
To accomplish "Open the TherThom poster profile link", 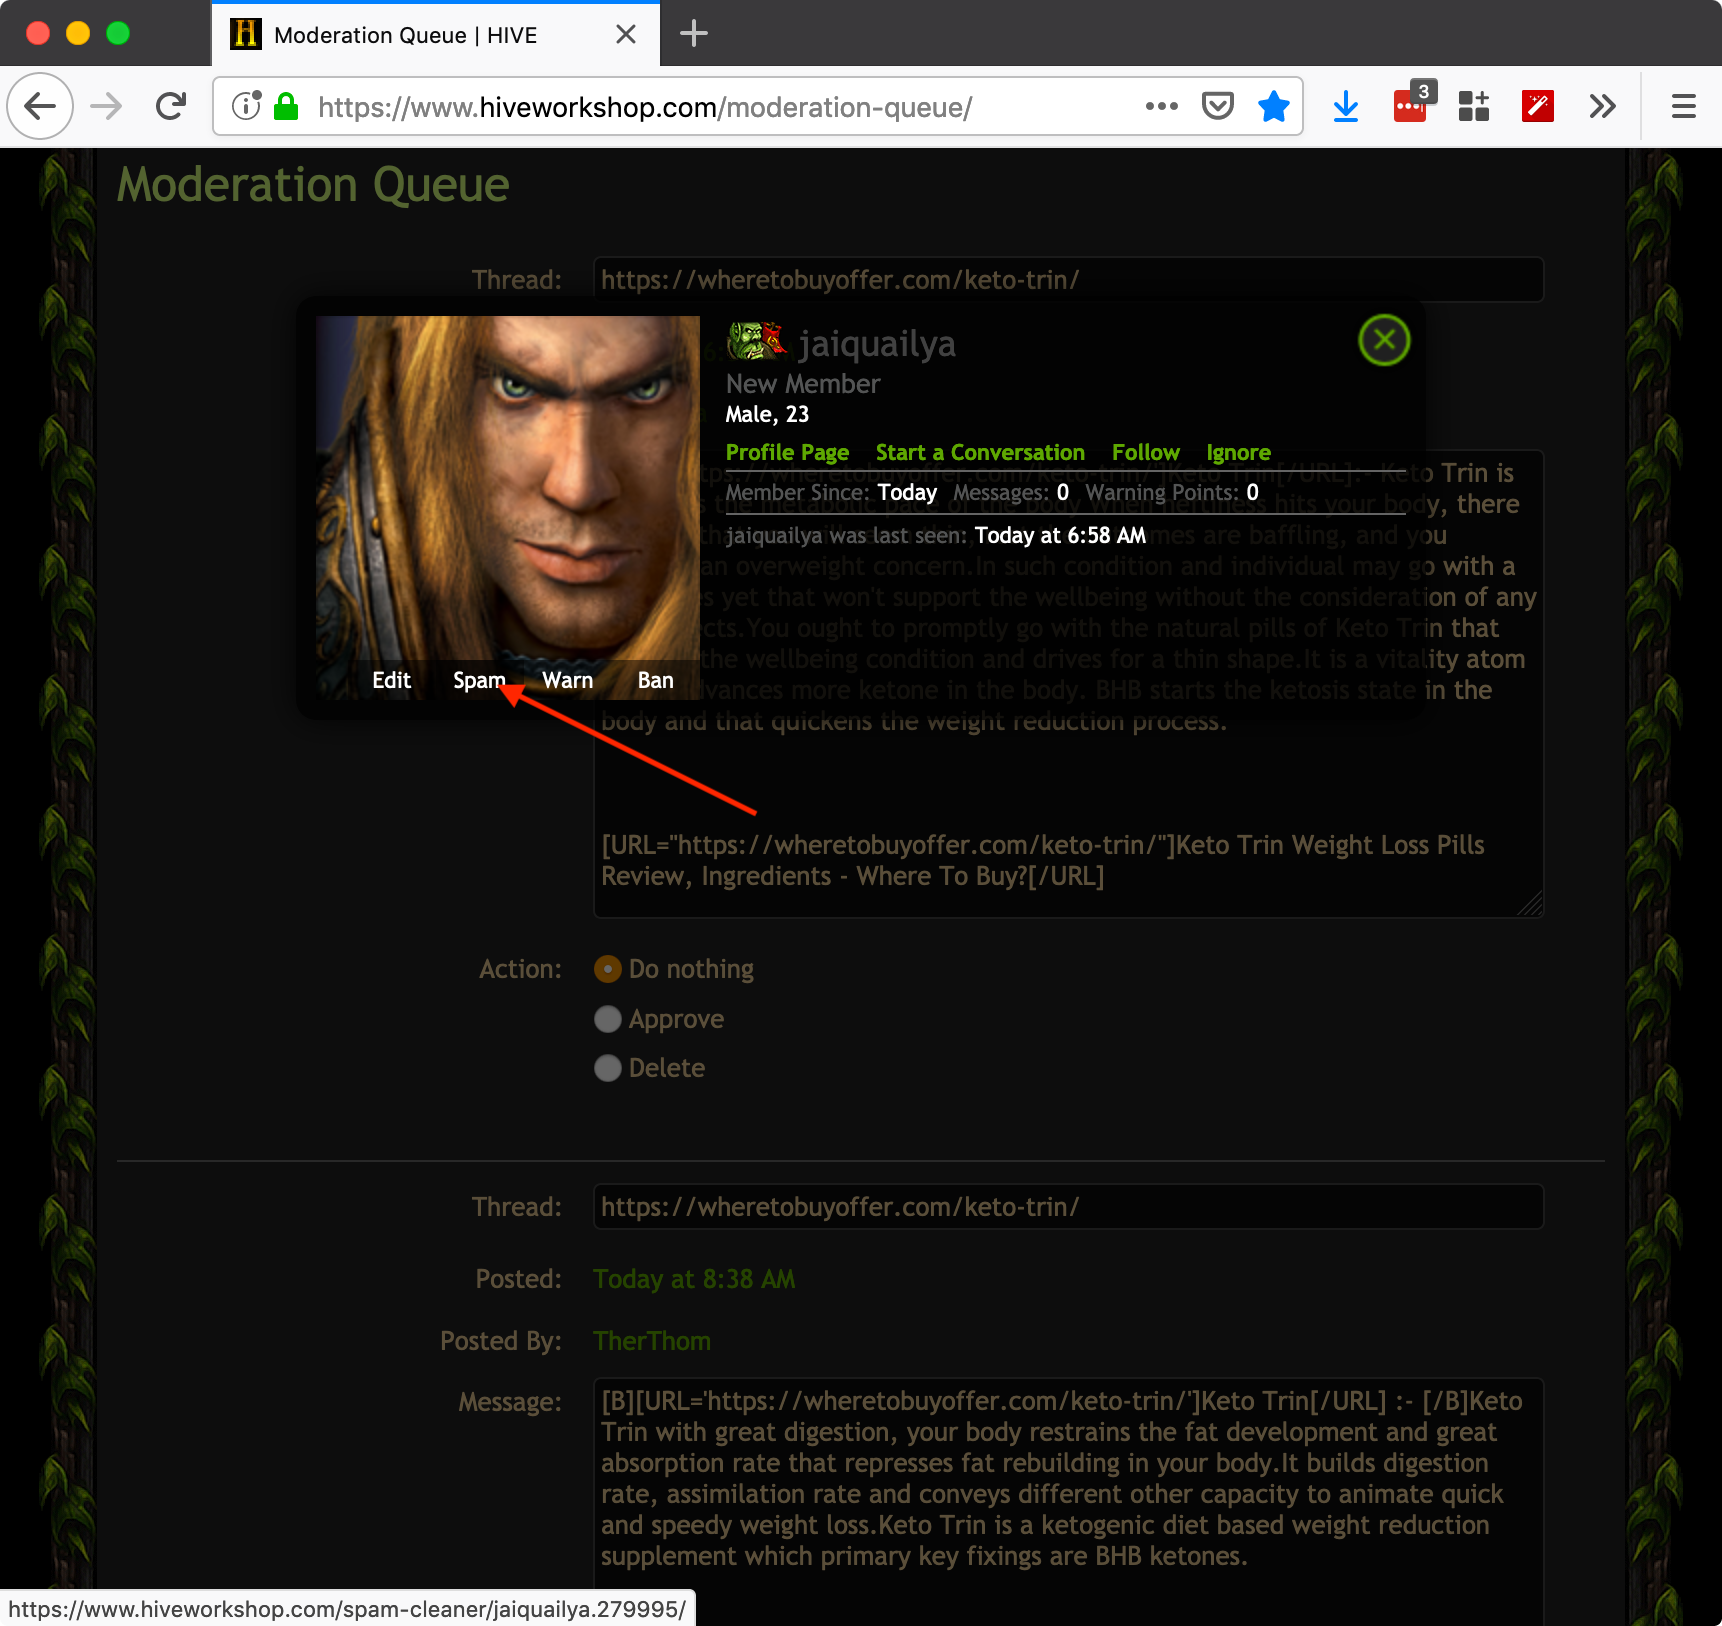I will [x=652, y=1341].
